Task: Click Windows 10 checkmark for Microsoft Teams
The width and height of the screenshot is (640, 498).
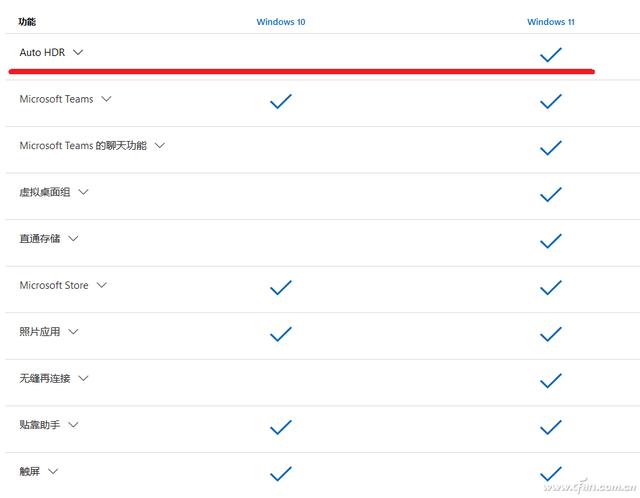Action: click(281, 101)
